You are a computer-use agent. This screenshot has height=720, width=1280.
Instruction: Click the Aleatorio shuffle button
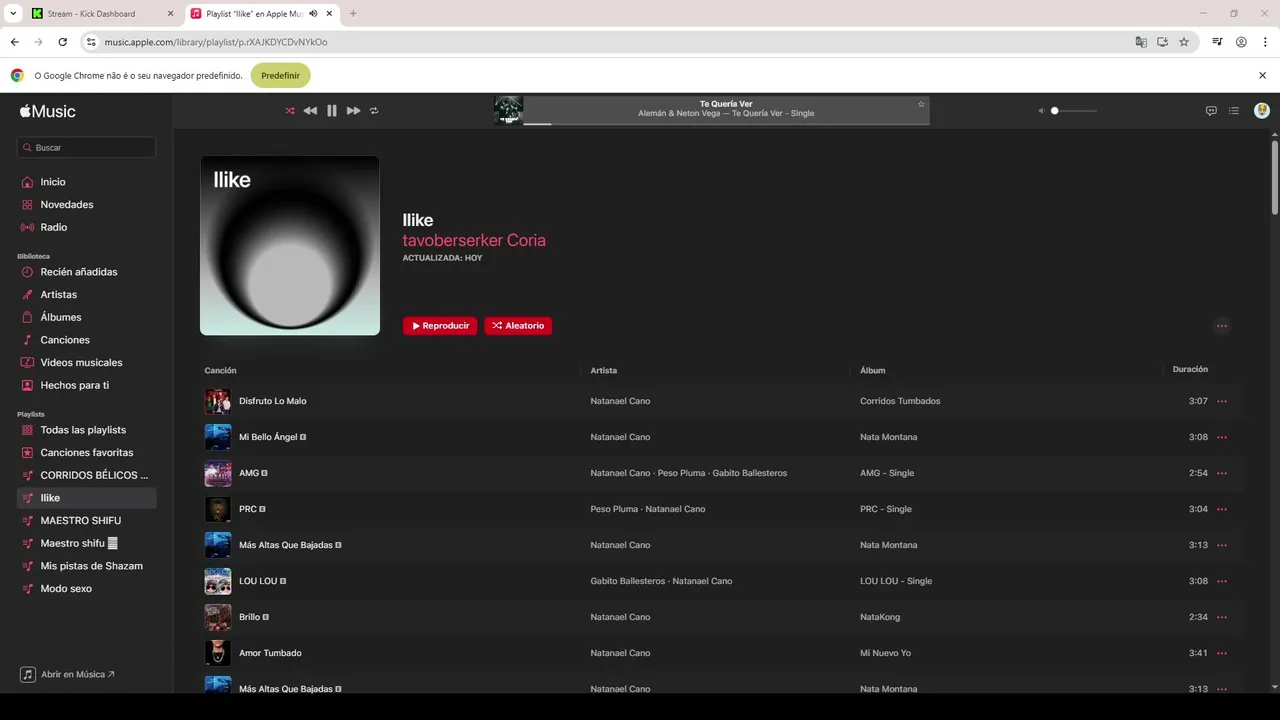tap(518, 326)
